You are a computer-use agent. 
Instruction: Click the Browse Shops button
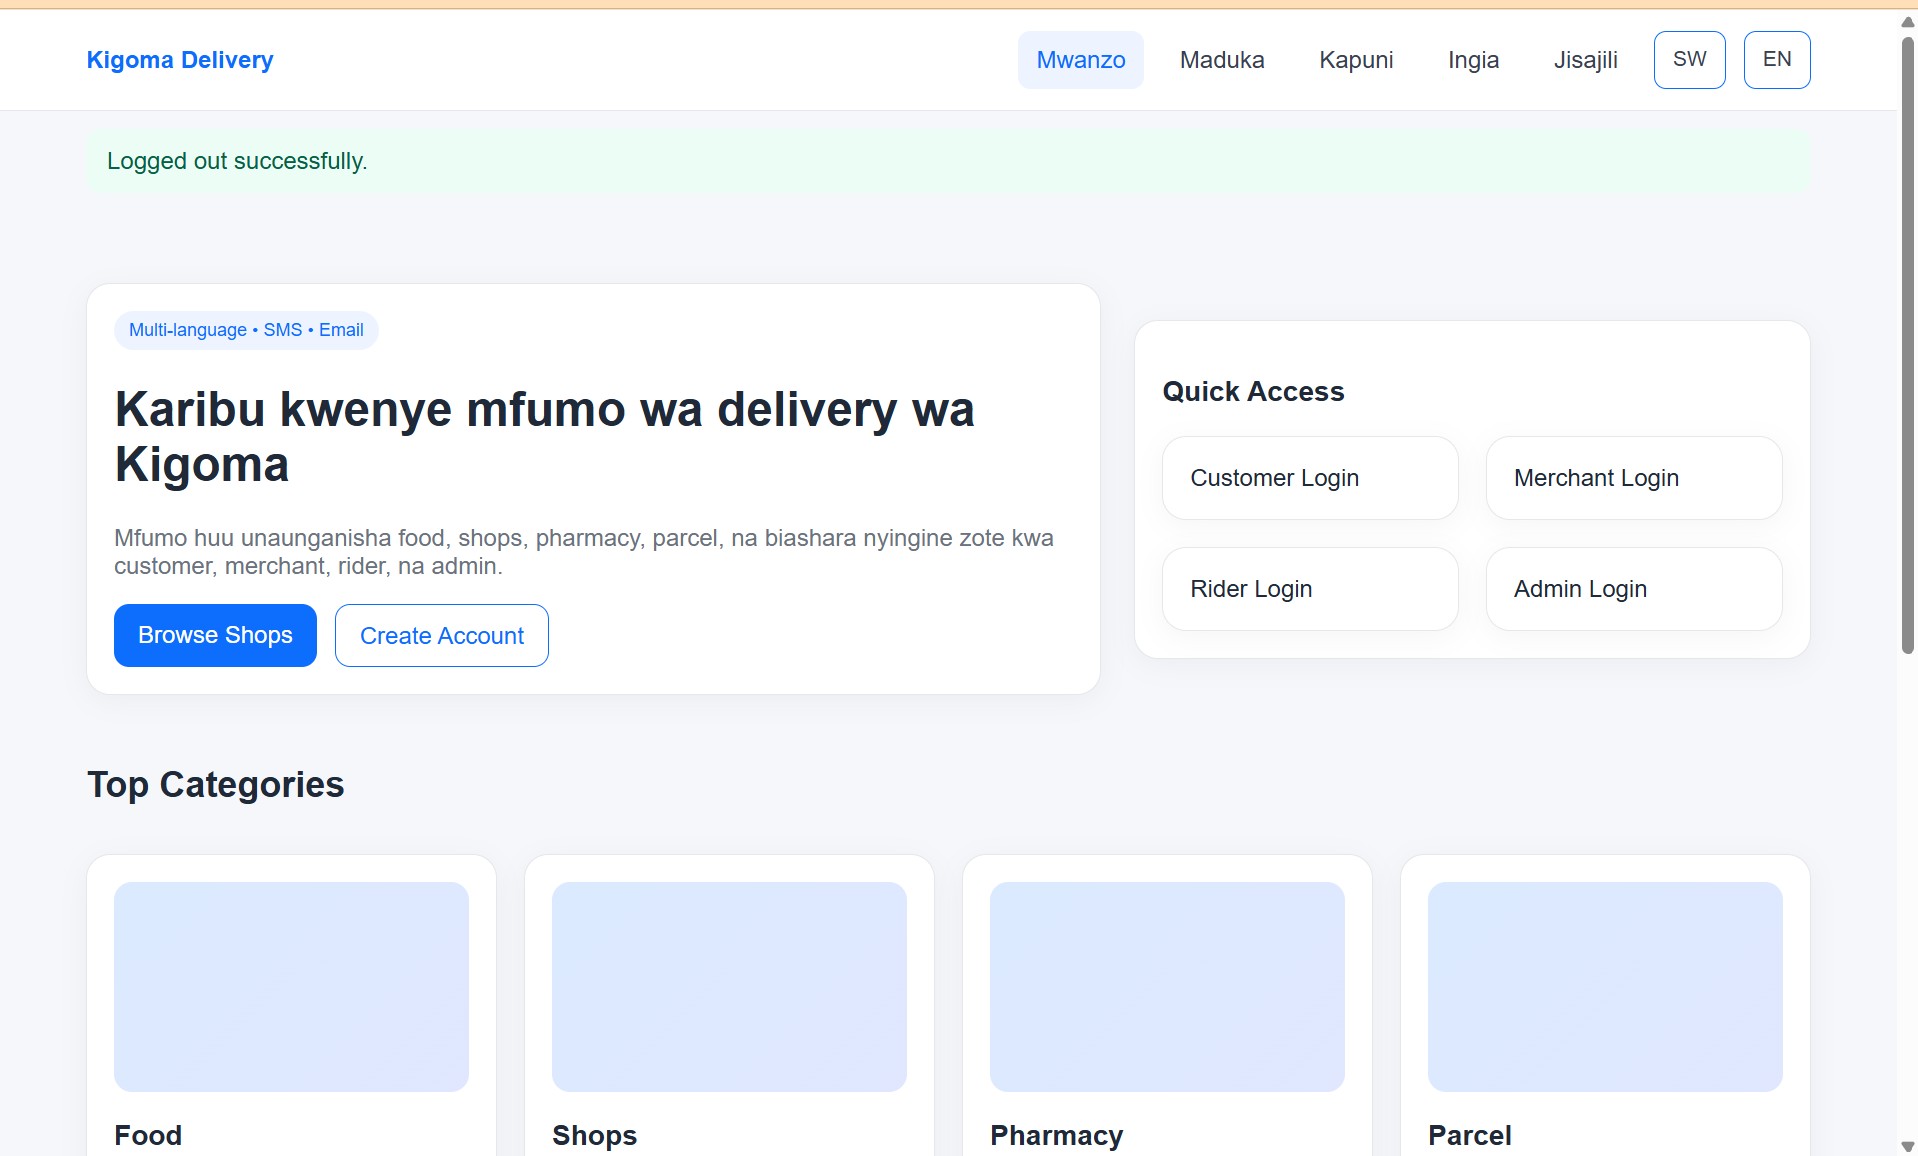click(214, 635)
